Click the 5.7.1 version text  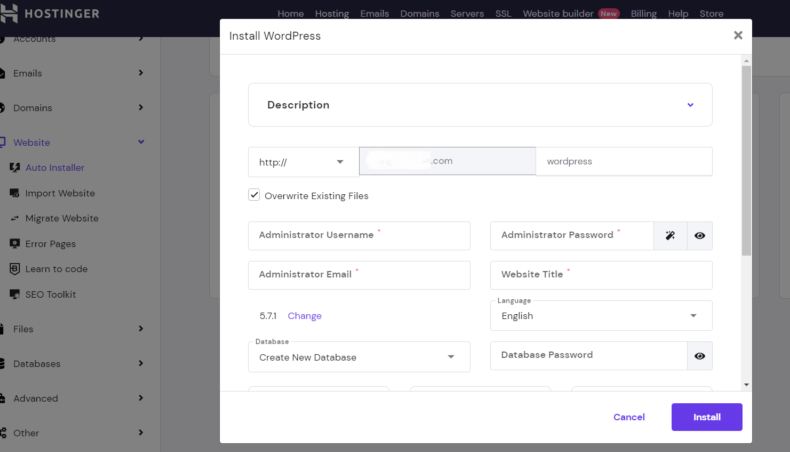click(268, 315)
